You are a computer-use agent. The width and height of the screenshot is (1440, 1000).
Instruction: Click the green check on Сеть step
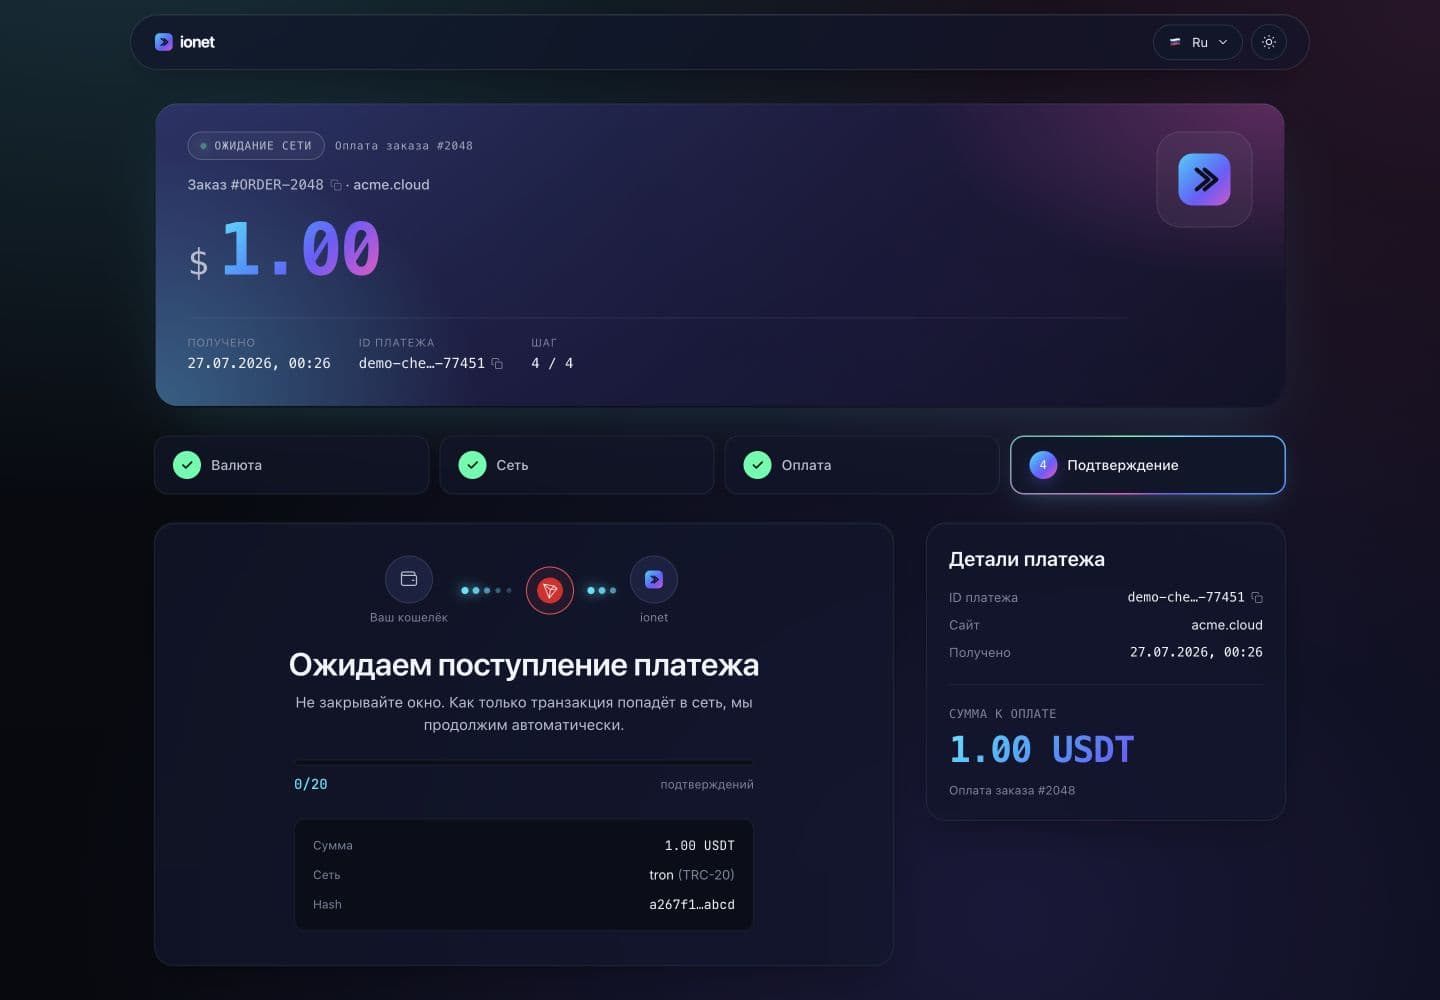coord(472,465)
